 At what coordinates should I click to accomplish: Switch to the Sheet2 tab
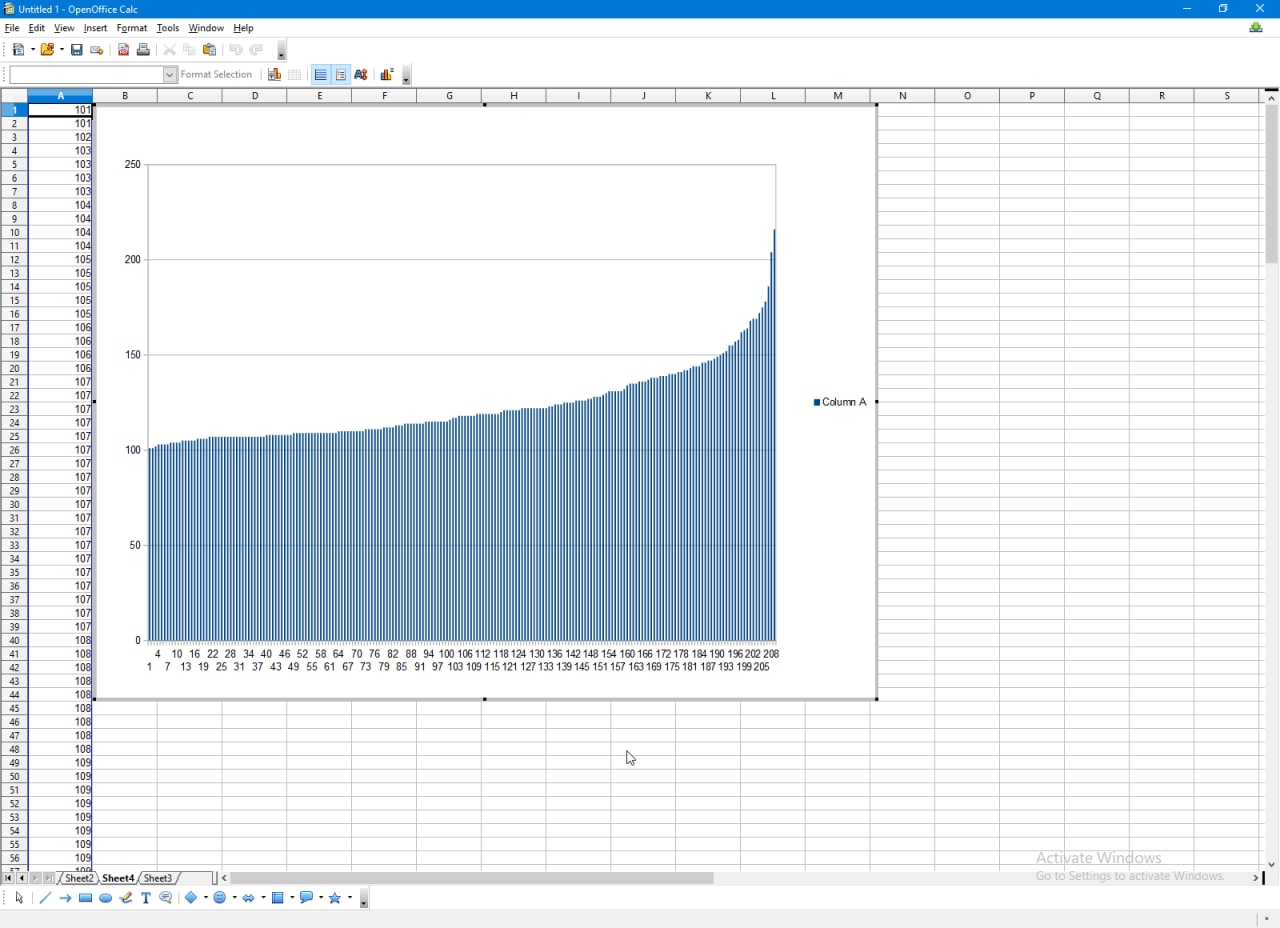click(79, 878)
